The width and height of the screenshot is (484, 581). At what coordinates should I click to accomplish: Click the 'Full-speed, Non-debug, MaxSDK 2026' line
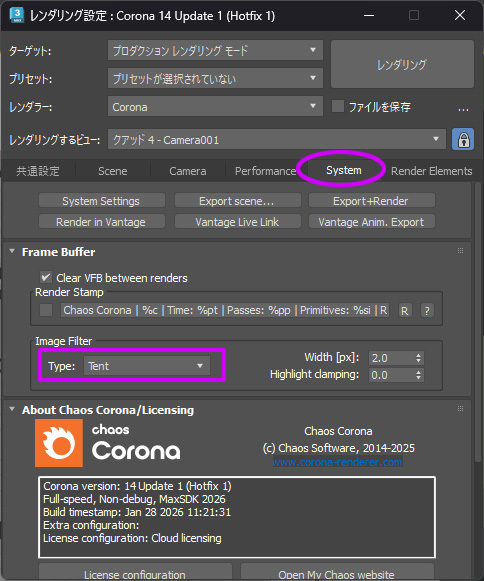134,499
